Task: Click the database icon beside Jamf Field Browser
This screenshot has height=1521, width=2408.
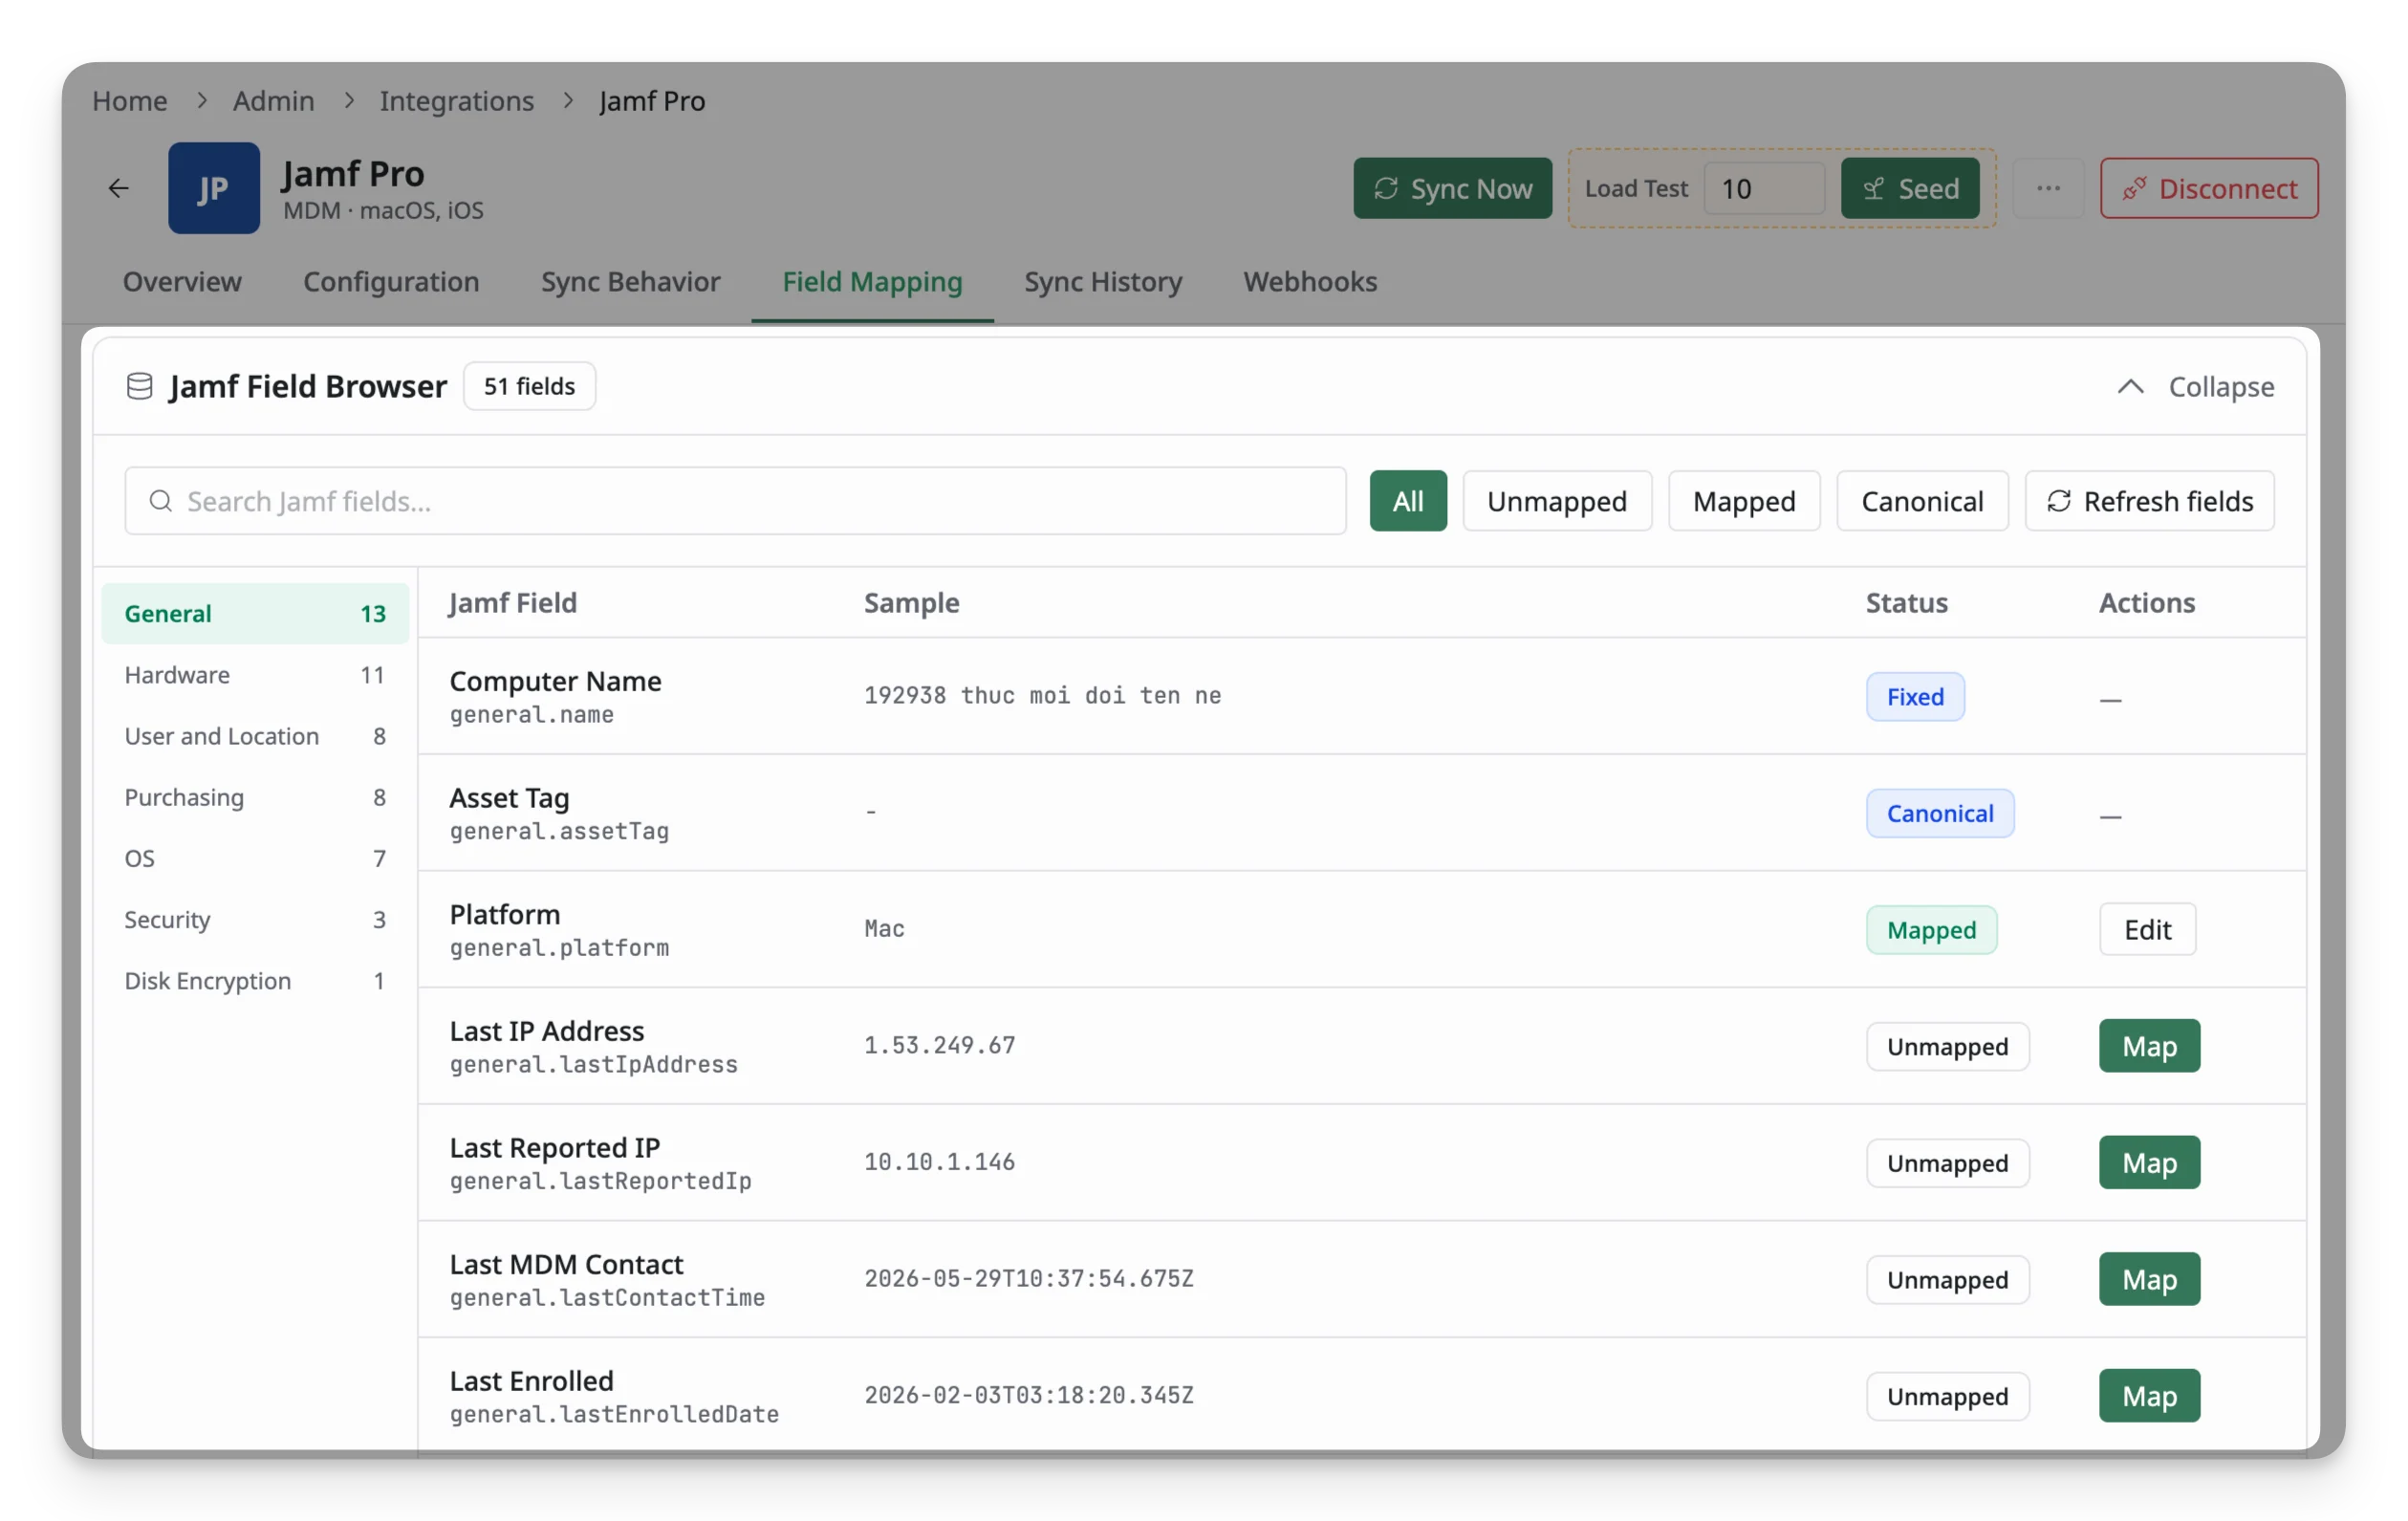Action: [140, 386]
